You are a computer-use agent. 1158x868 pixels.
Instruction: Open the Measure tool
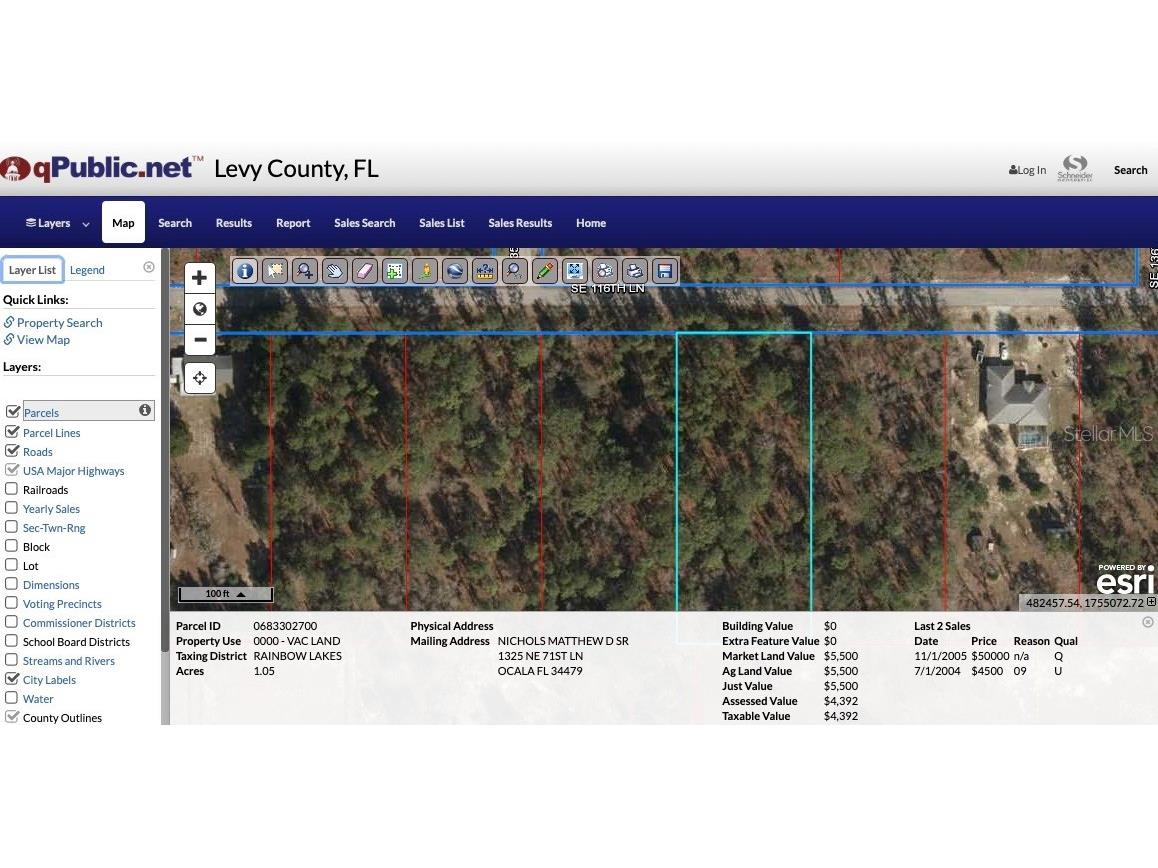[485, 270]
